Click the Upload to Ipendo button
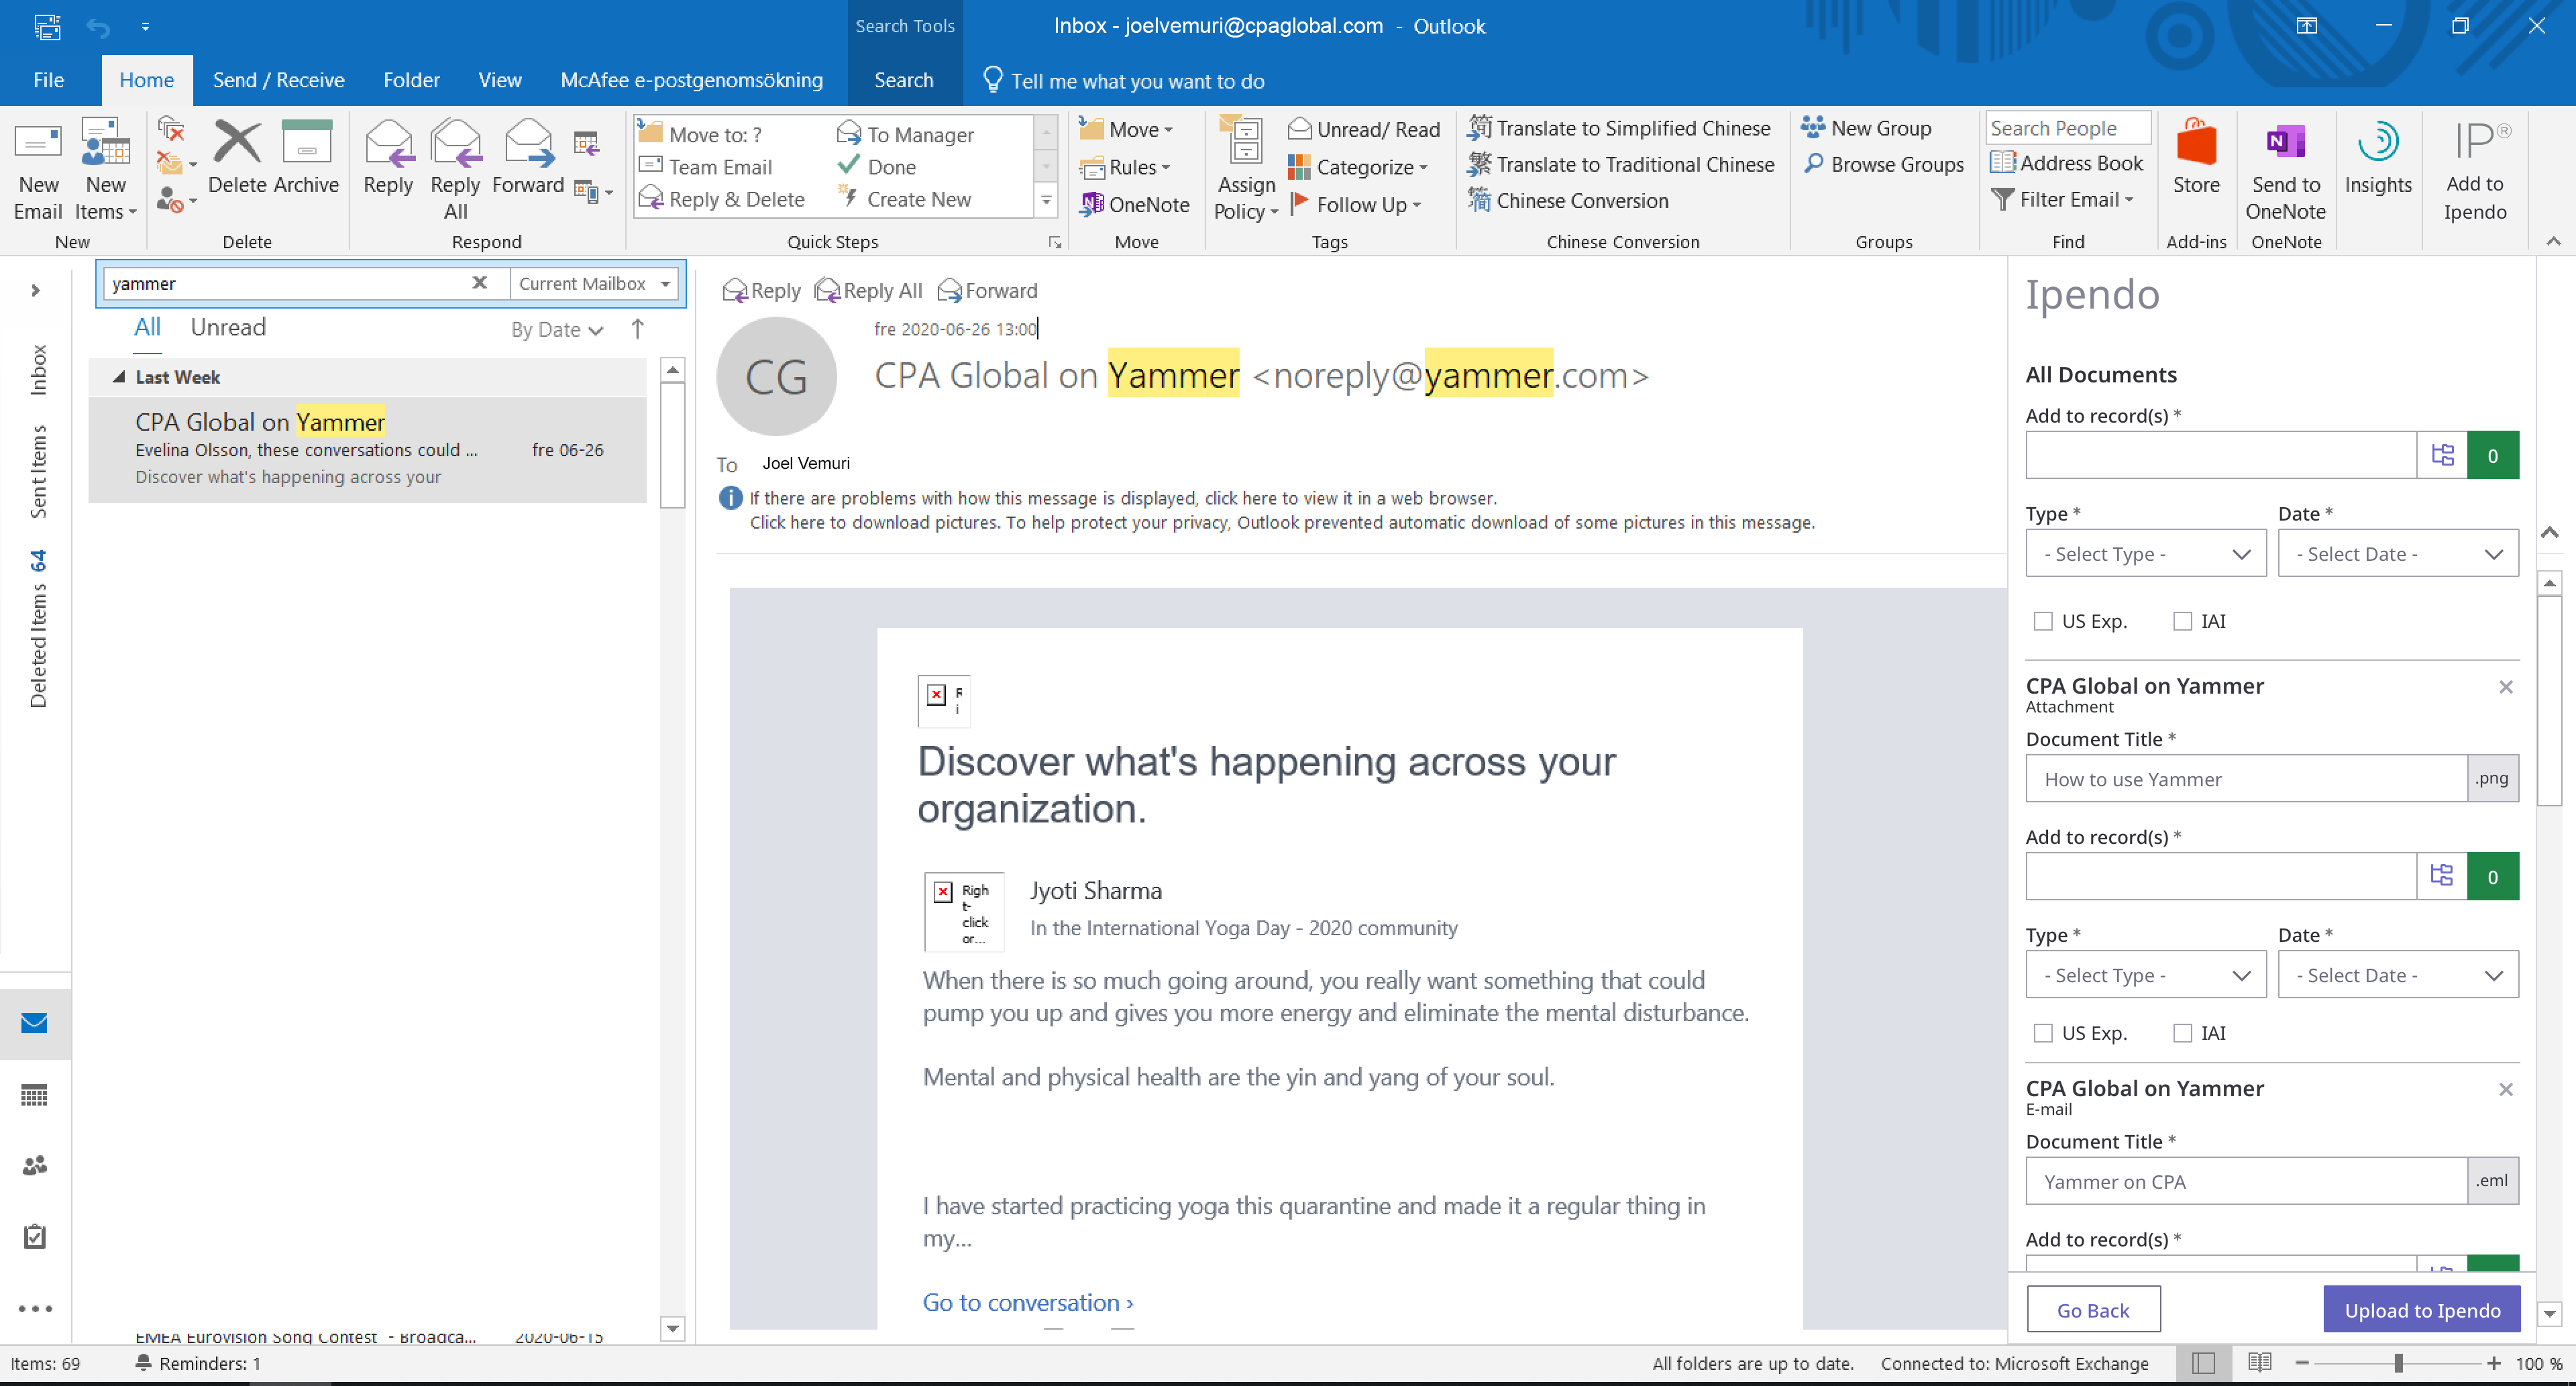This screenshot has height=1386, width=2576. (x=2421, y=1310)
